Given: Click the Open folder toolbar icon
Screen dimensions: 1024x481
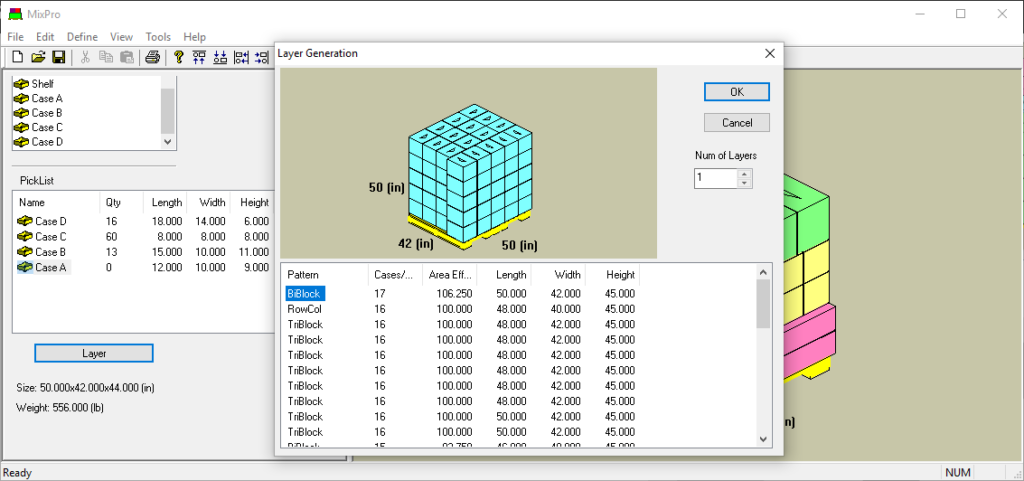Looking at the screenshot, I should [39, 57].
